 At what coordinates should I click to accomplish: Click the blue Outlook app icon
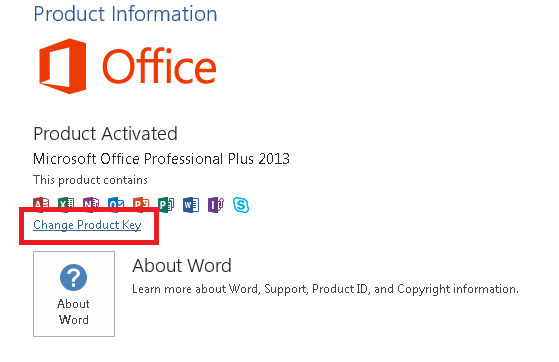[116, 204]
